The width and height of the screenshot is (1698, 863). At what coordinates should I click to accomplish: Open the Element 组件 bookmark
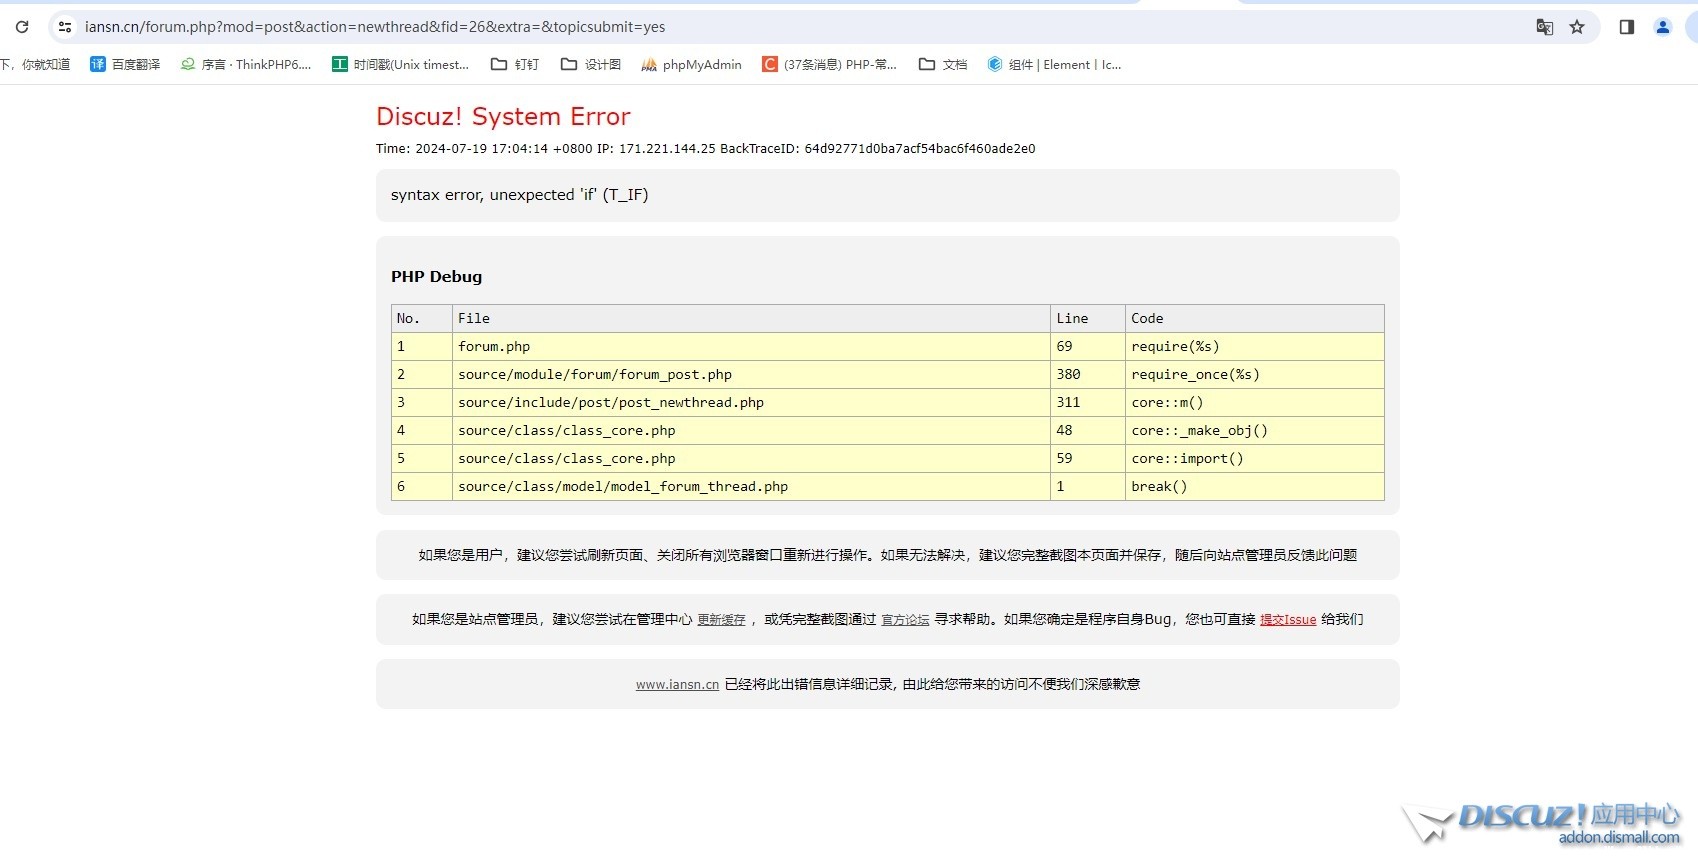[x=1054, y=65]
